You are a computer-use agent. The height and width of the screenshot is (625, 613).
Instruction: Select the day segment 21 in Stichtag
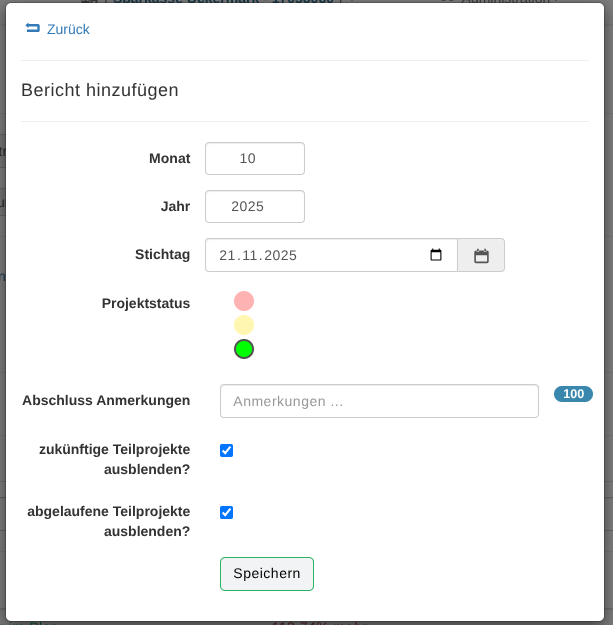(x=227, y=255)
